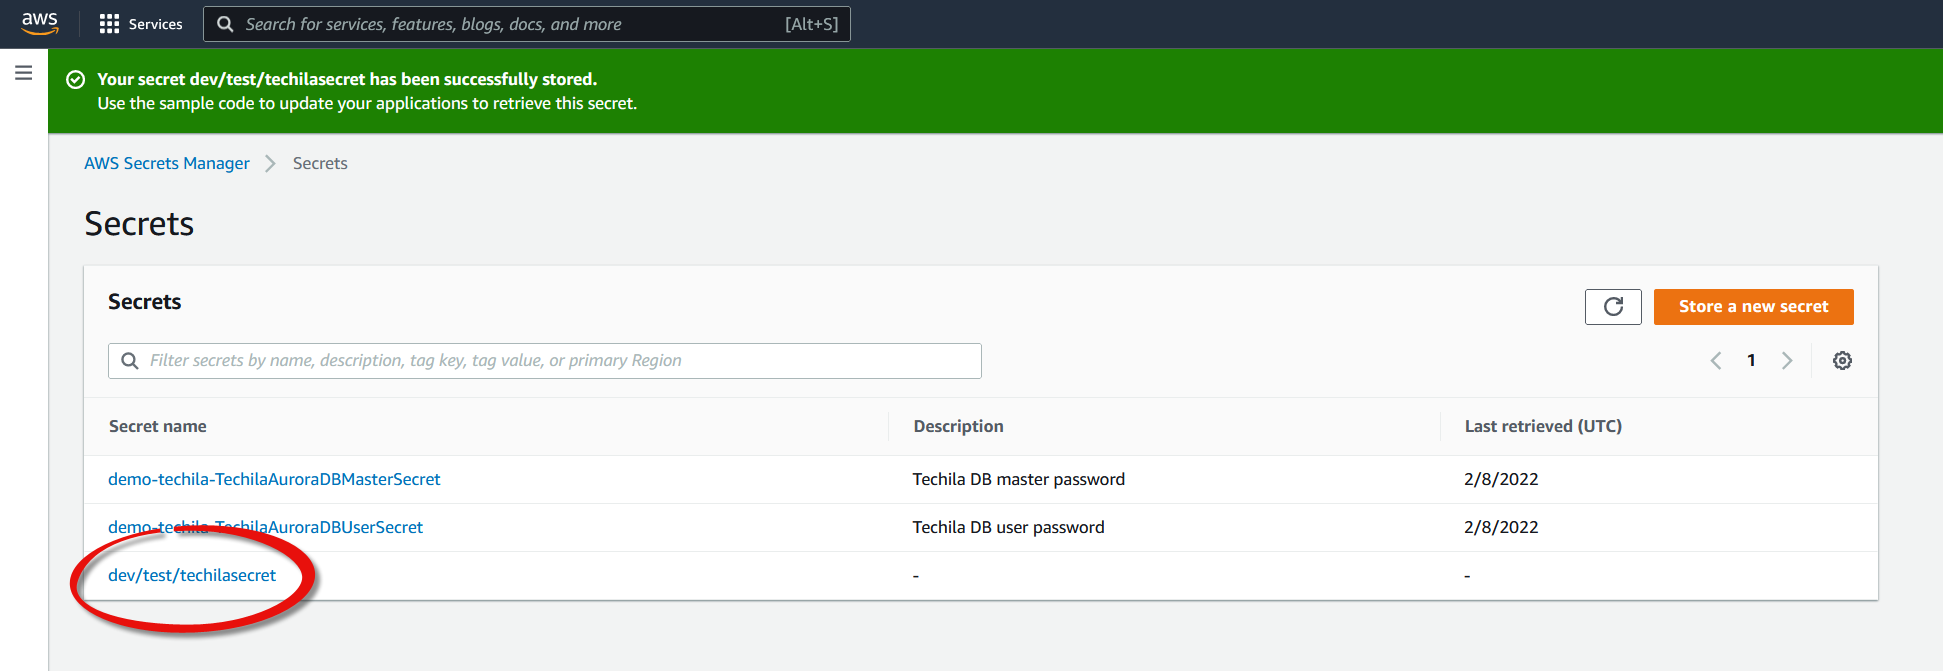Open table preferences gear icon
Image resolution: width=1943 pixels, height=671 pixels.
point(1842,361)
